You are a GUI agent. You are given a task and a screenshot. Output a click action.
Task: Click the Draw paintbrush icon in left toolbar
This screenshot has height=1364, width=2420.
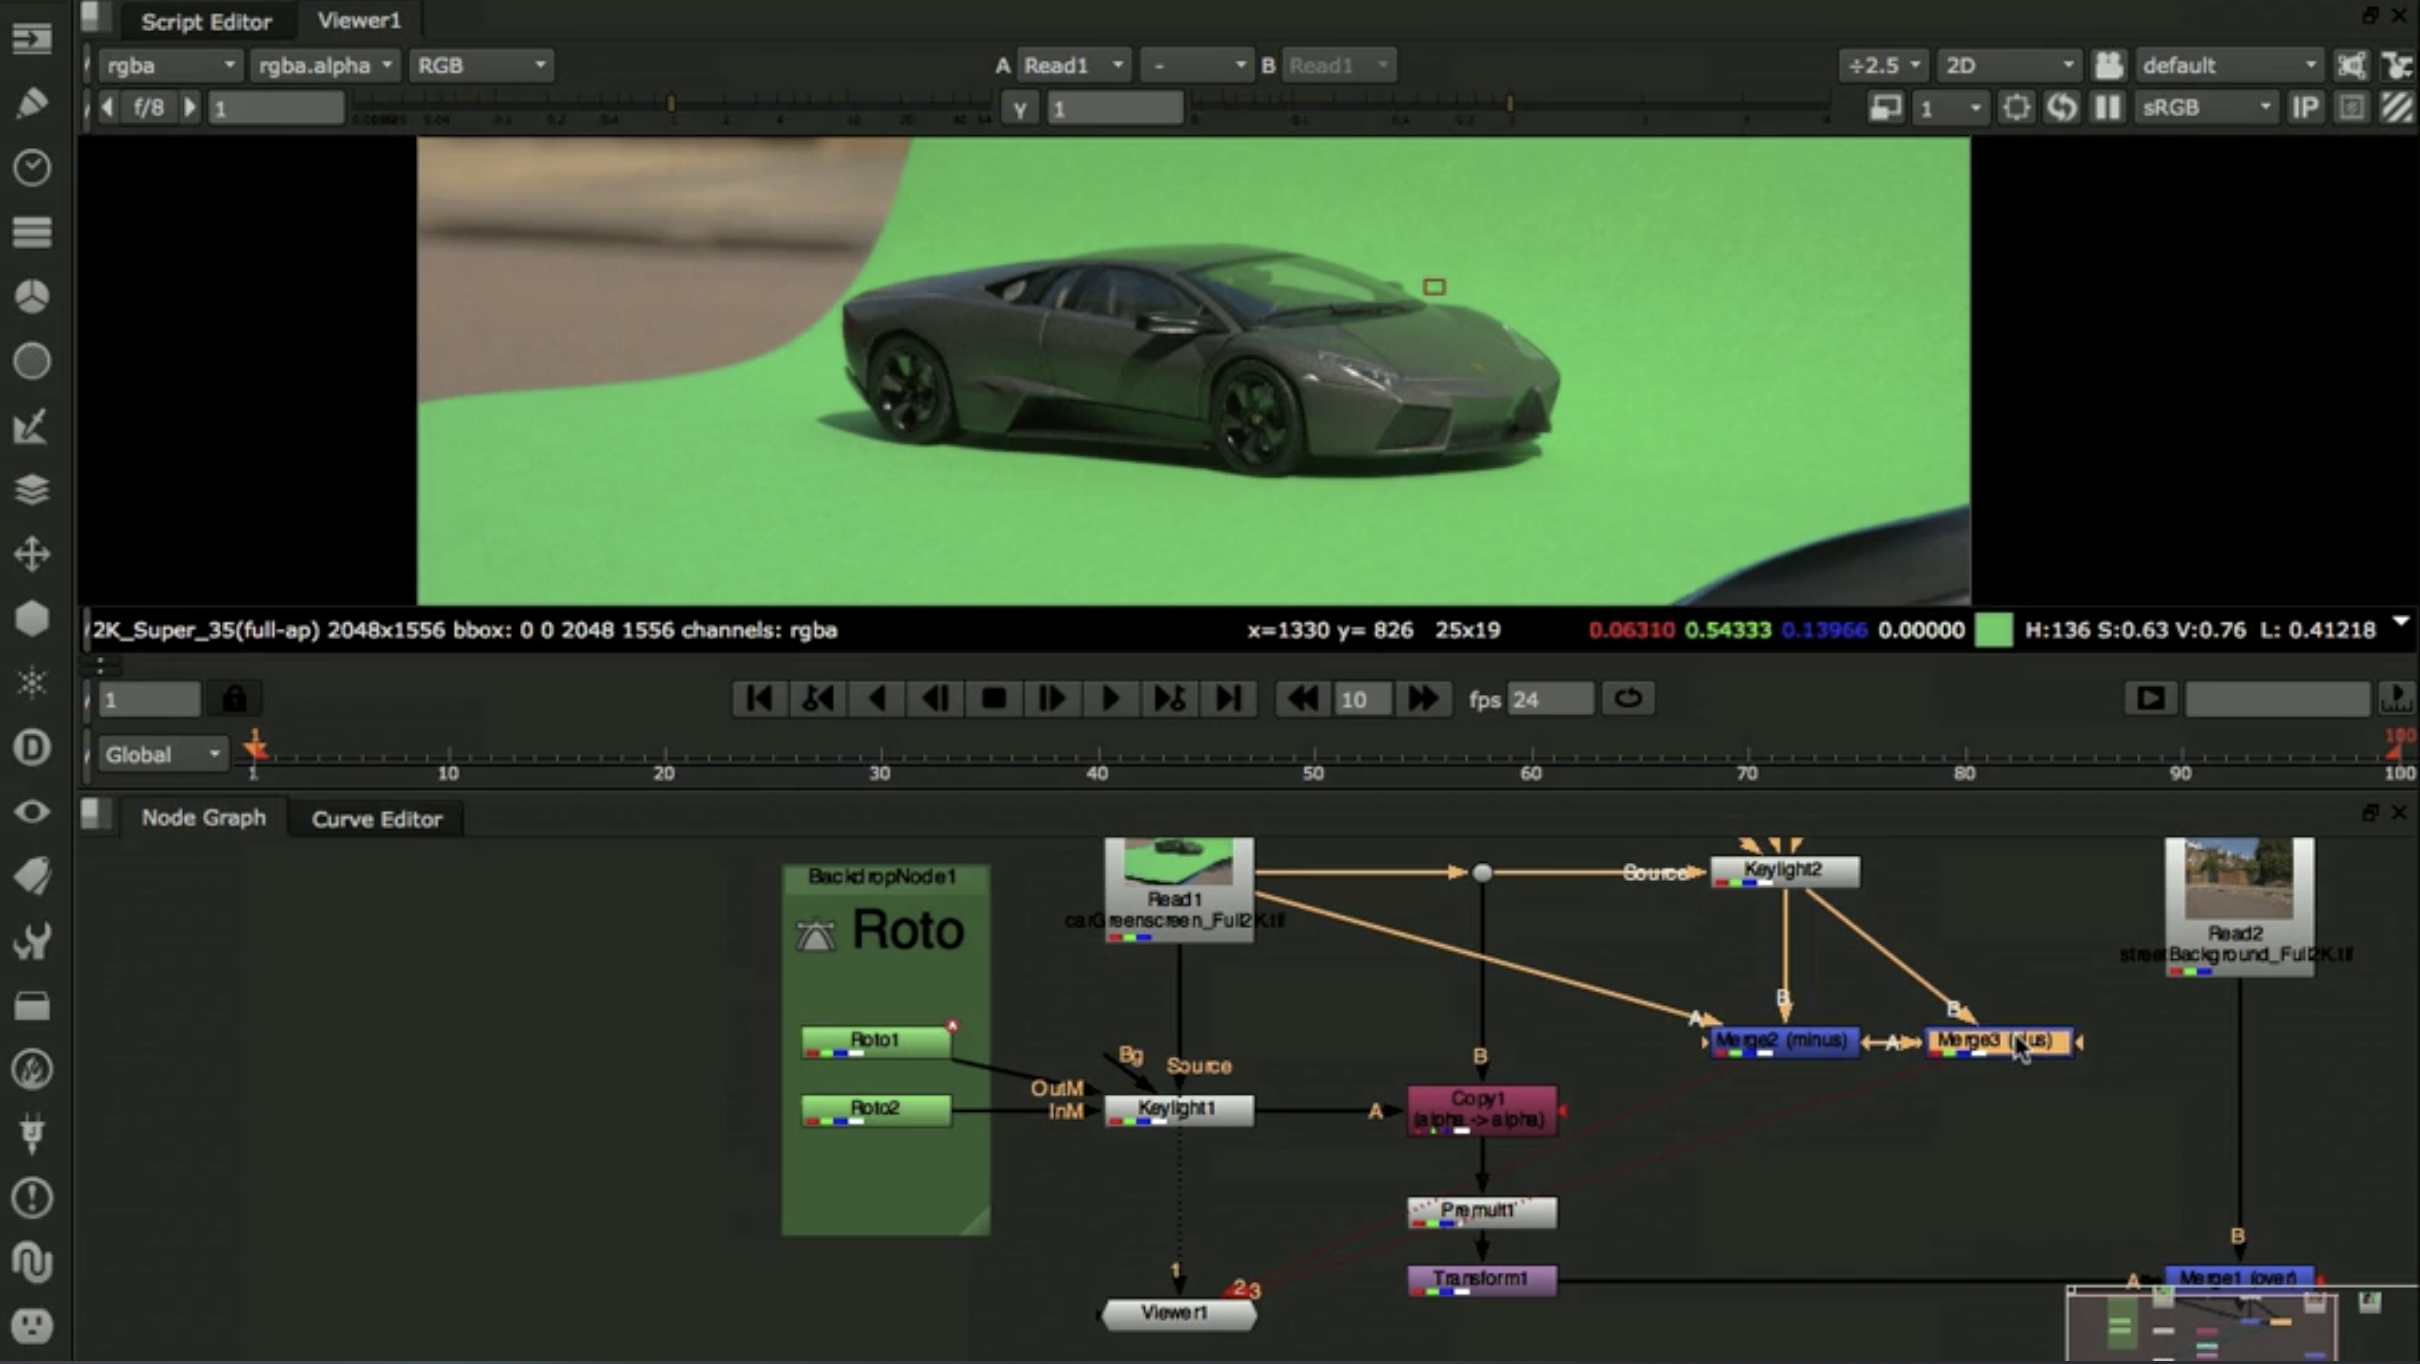click(31, 103)
